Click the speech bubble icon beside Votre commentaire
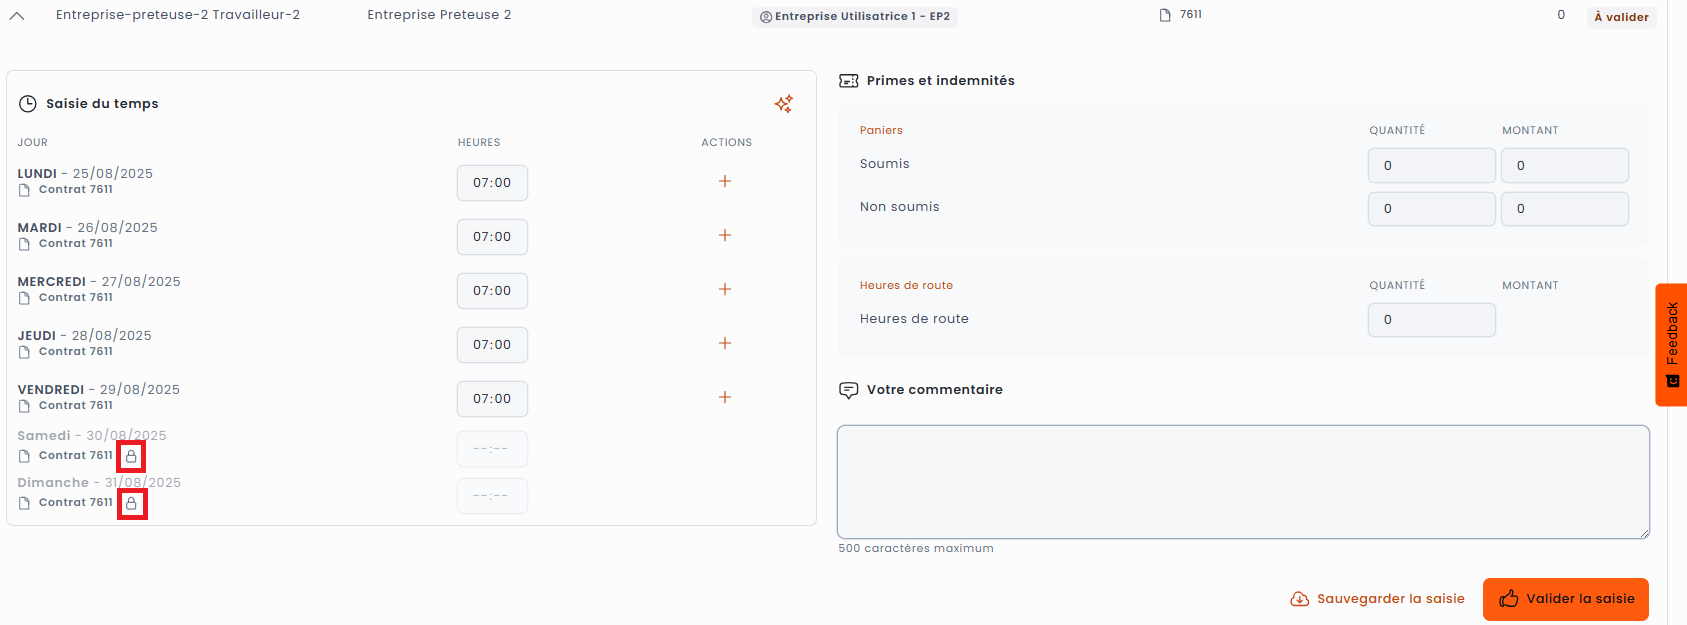The width and height of the screenshot is (1687, 625). click(x=849, y=390)
